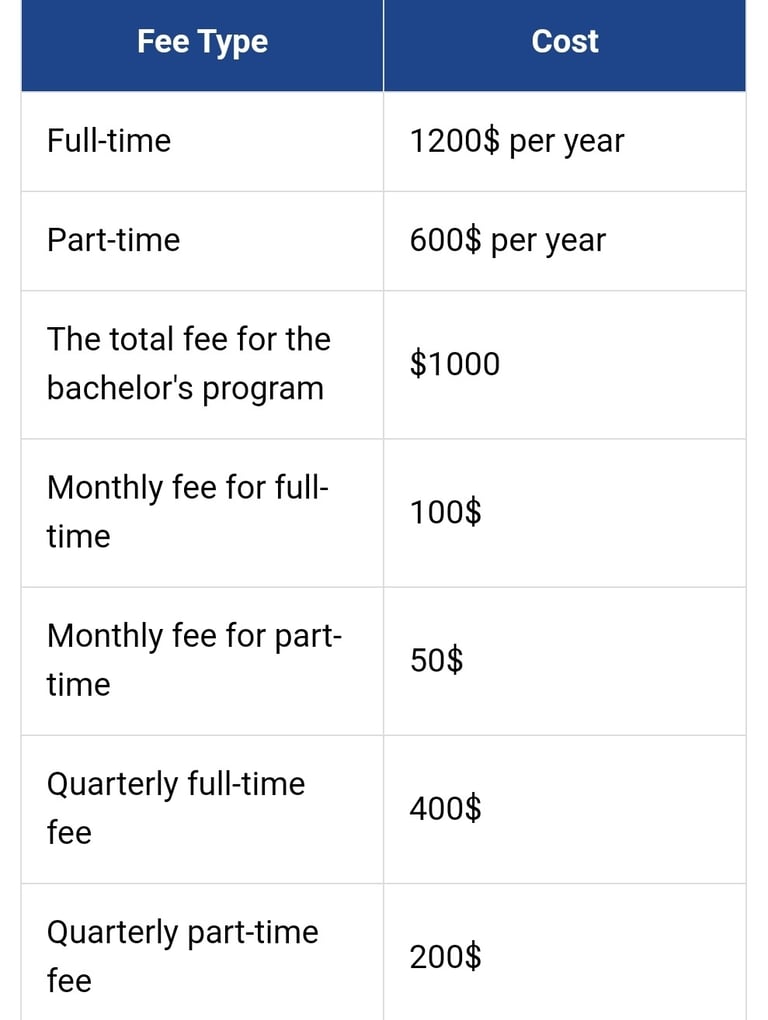
Task: Click the Fee Type column header
Action: (202, 42)
